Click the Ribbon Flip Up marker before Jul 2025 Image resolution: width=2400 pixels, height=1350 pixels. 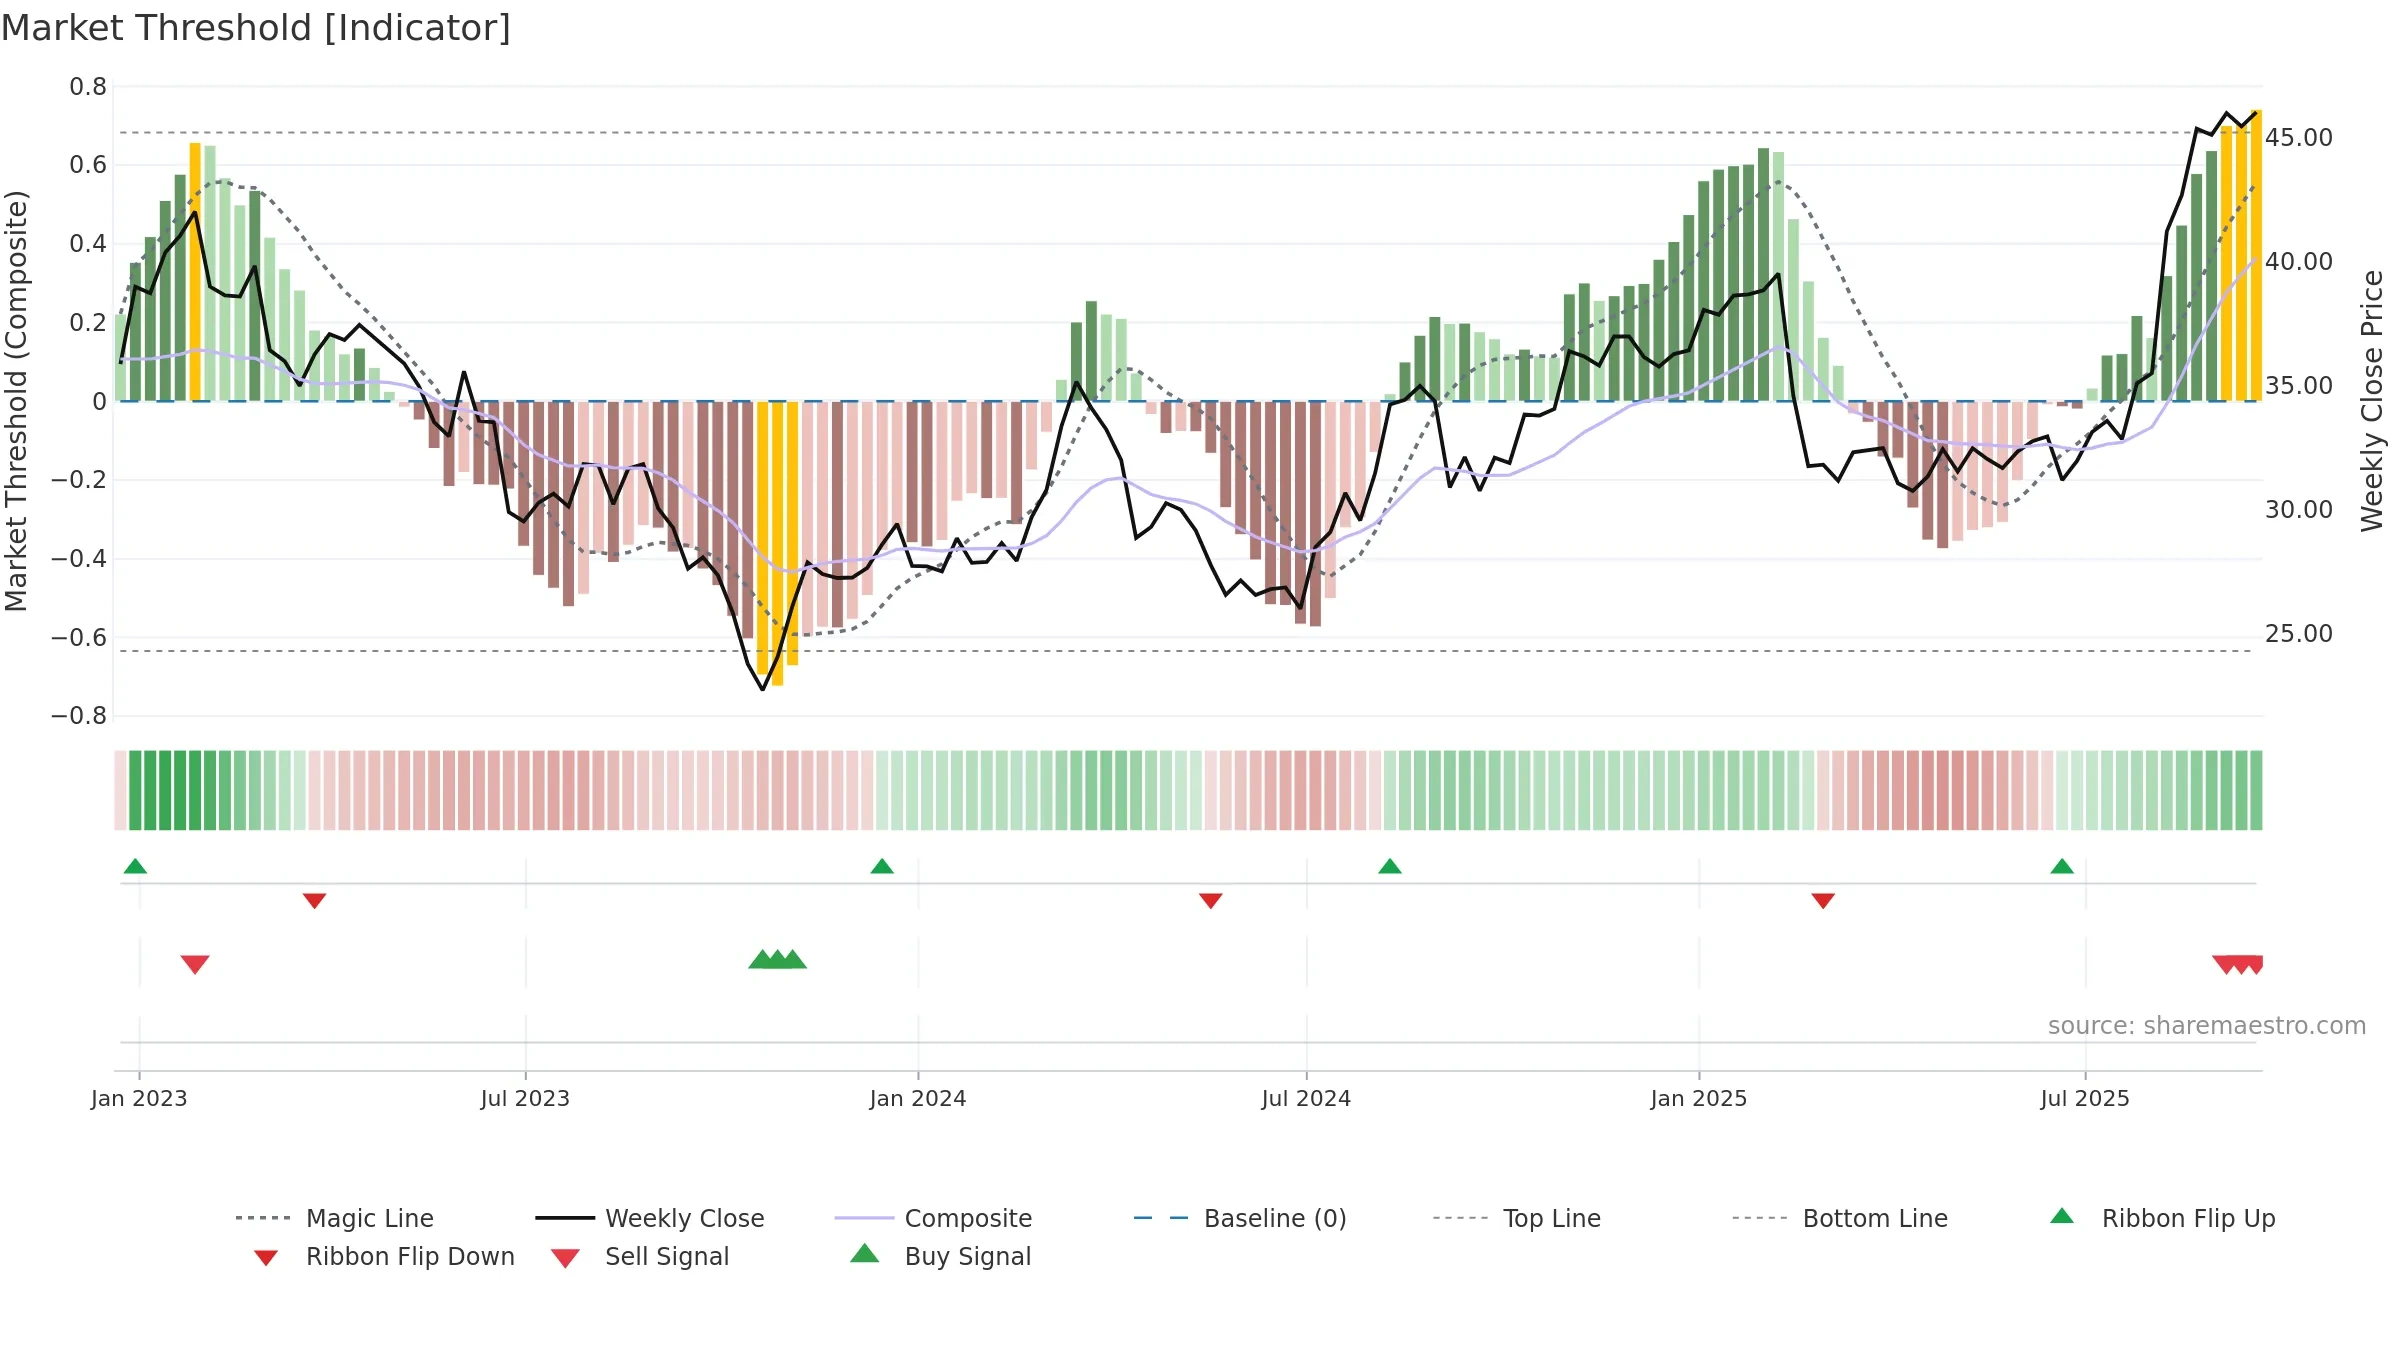[2062, 866]
